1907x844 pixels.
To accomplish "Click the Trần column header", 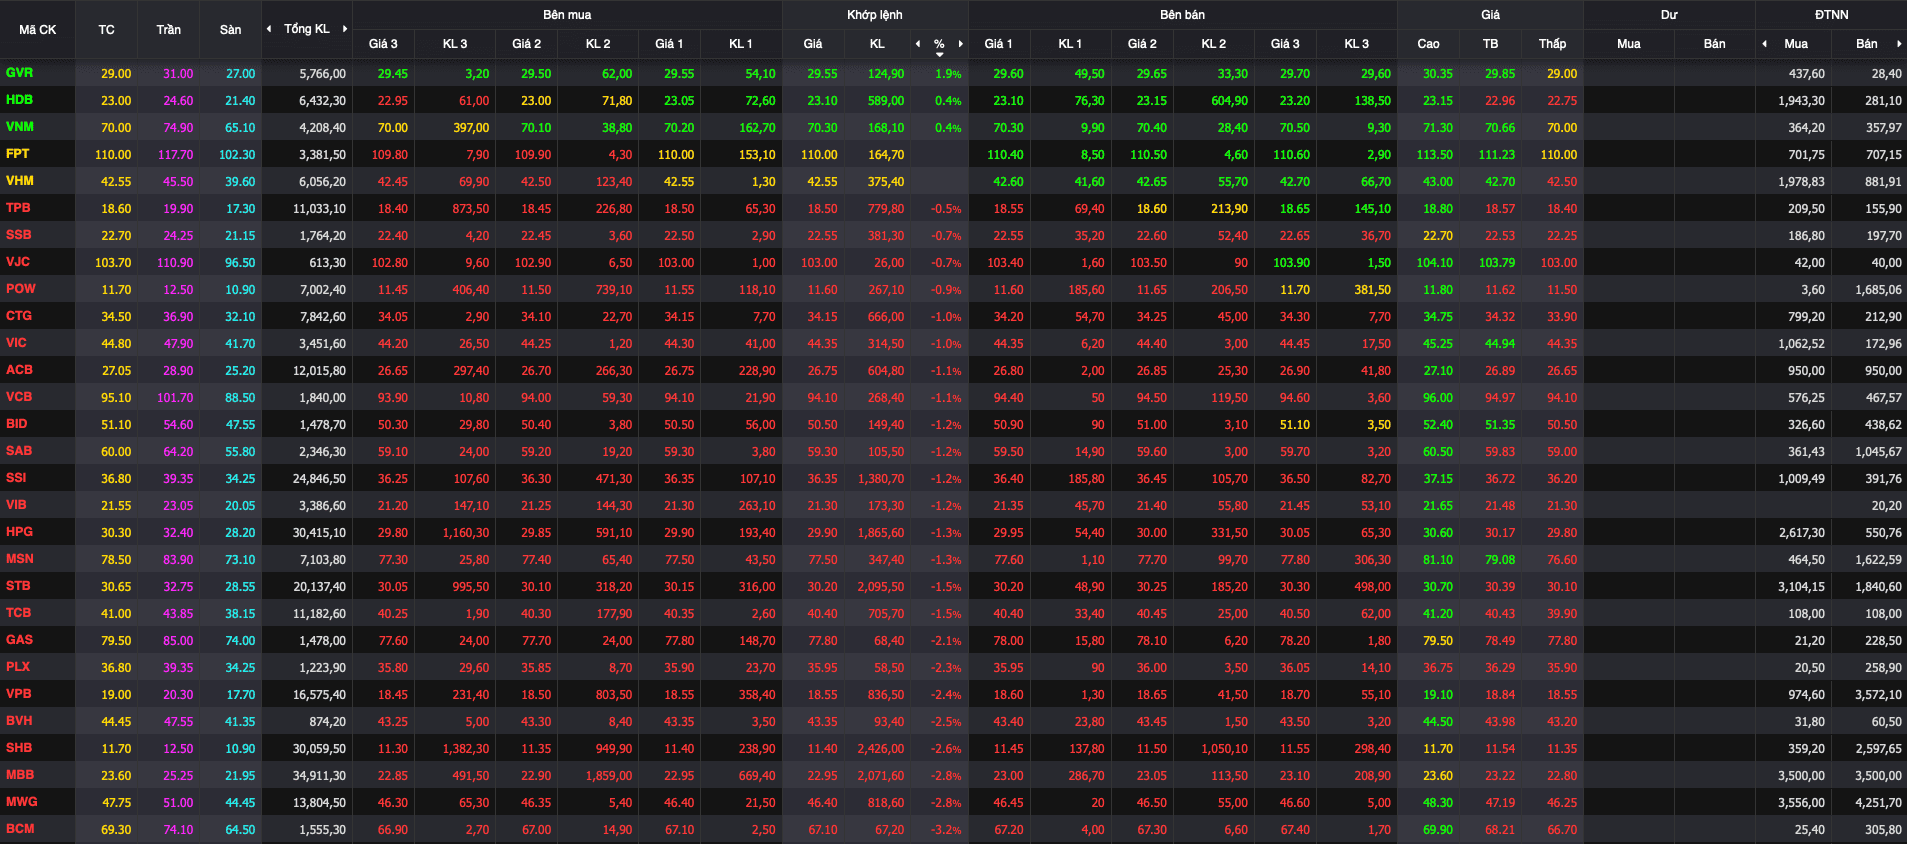I will (x=169, y=30).
